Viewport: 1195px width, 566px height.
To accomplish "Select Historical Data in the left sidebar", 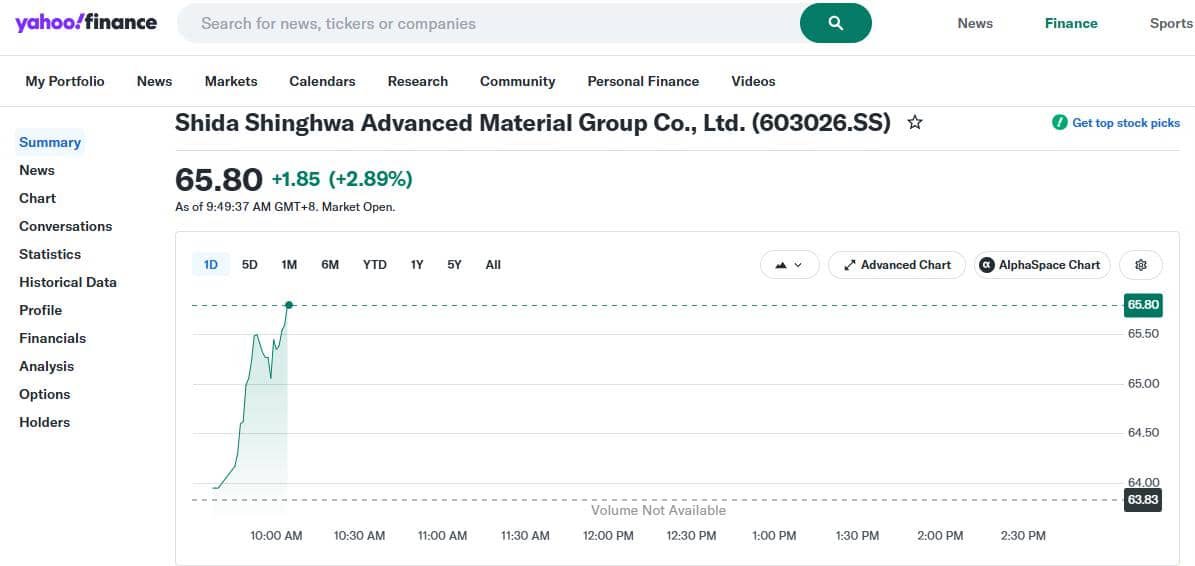I will point(68,283).
